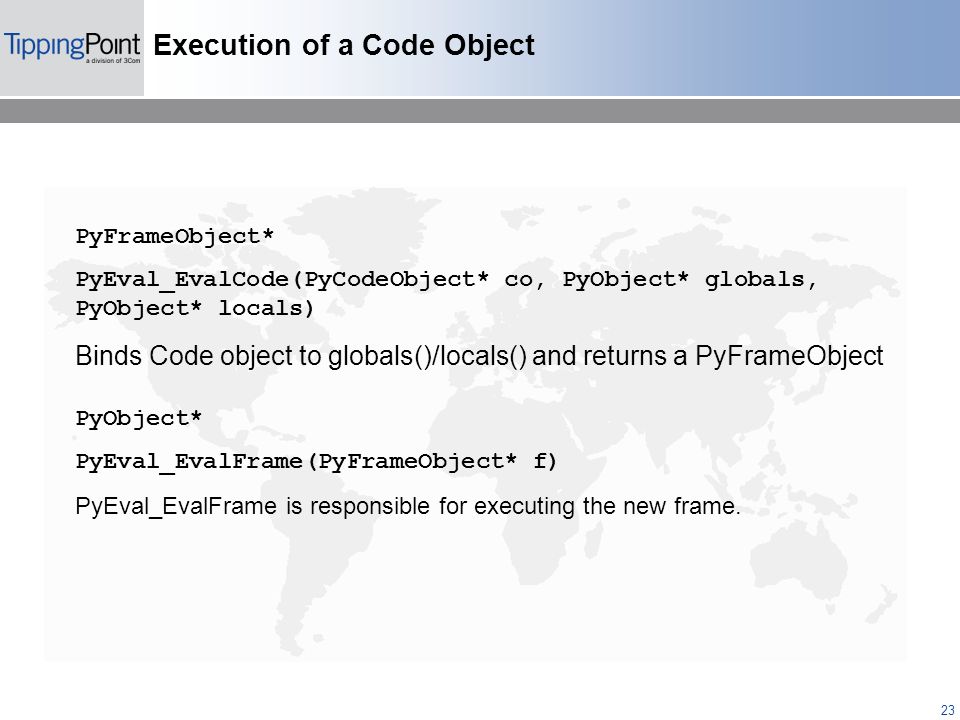Click the PyEval_EvalFrame(PyFrameObject* f) signature
The width and height of the screenshot is (960, 720).
click(x=317, y=461)
